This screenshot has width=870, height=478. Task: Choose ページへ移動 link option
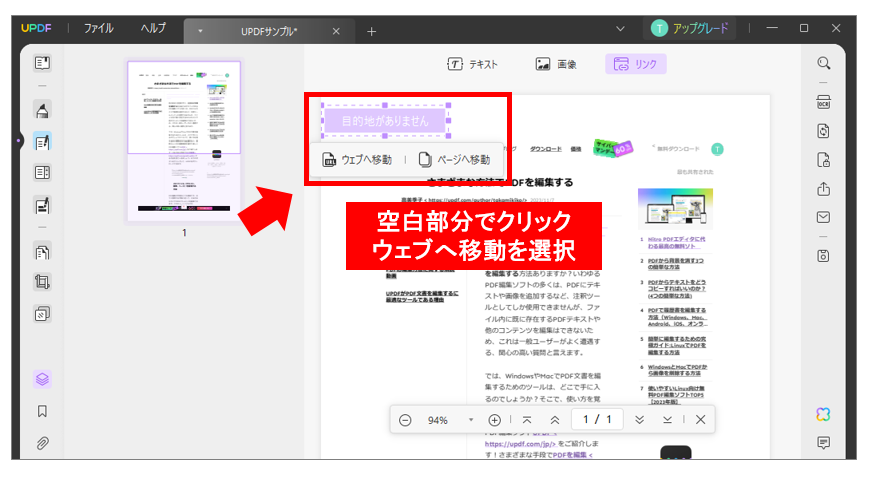[454, 160]
